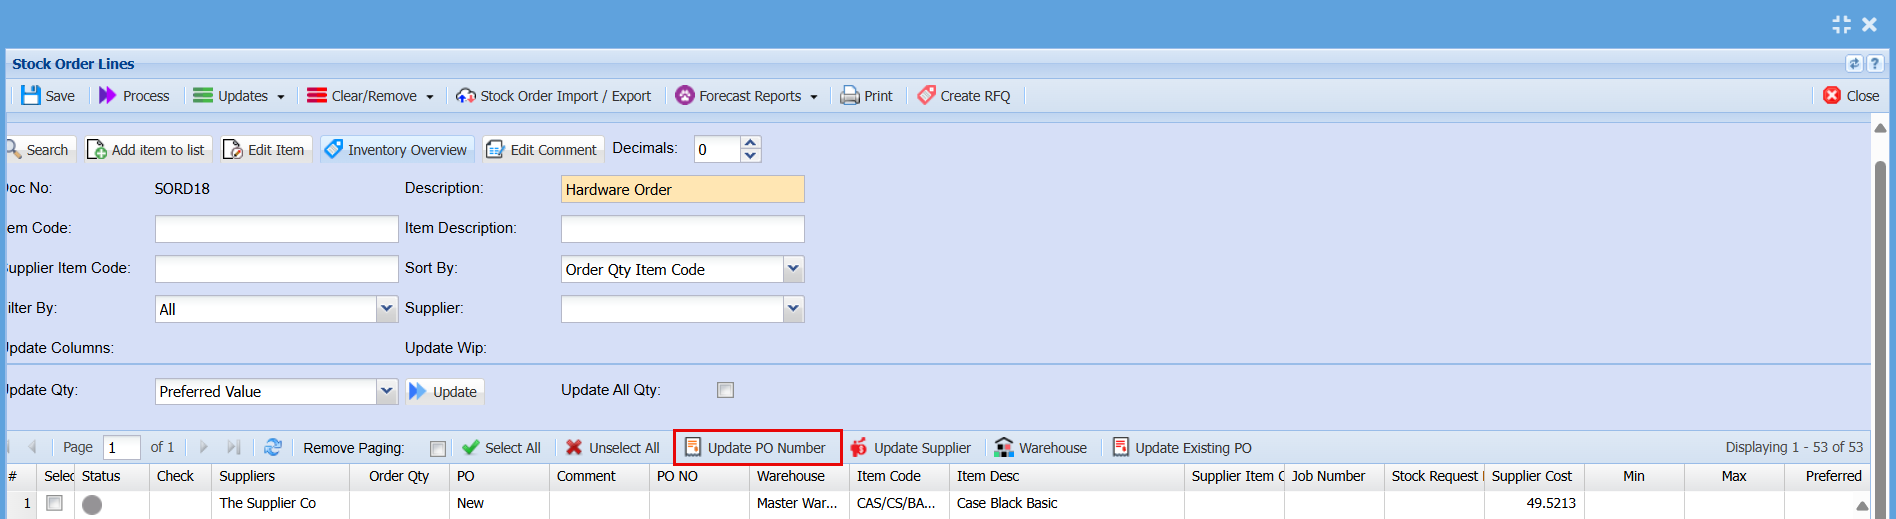
Task: Toggle the Remove Paging checkbox
Action: click(x=438, y=448)
